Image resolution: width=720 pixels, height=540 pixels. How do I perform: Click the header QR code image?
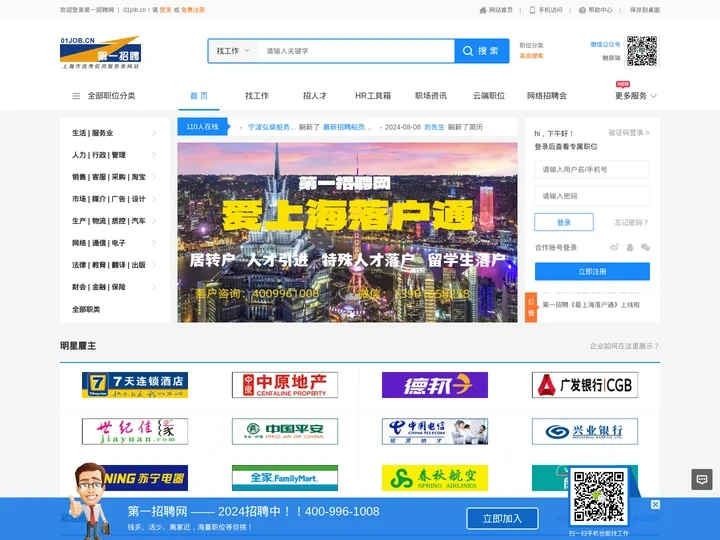[642, 51]
